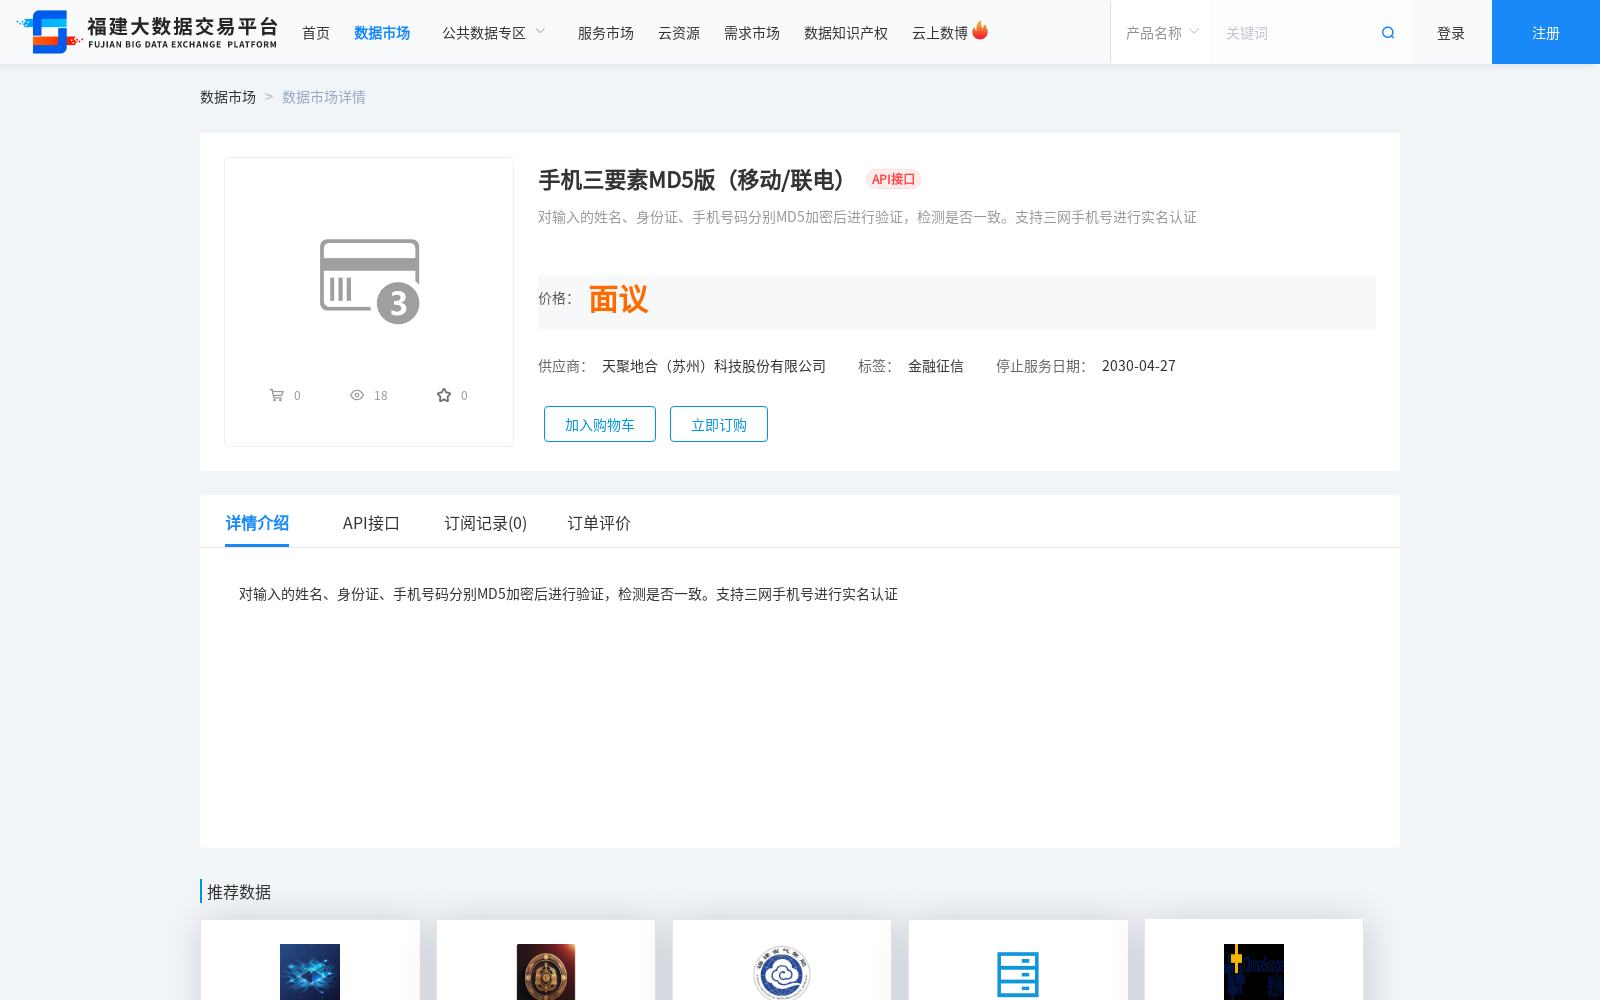Click the flame icon beside 云上数博

pyautogui.click(x=980, y=31)
